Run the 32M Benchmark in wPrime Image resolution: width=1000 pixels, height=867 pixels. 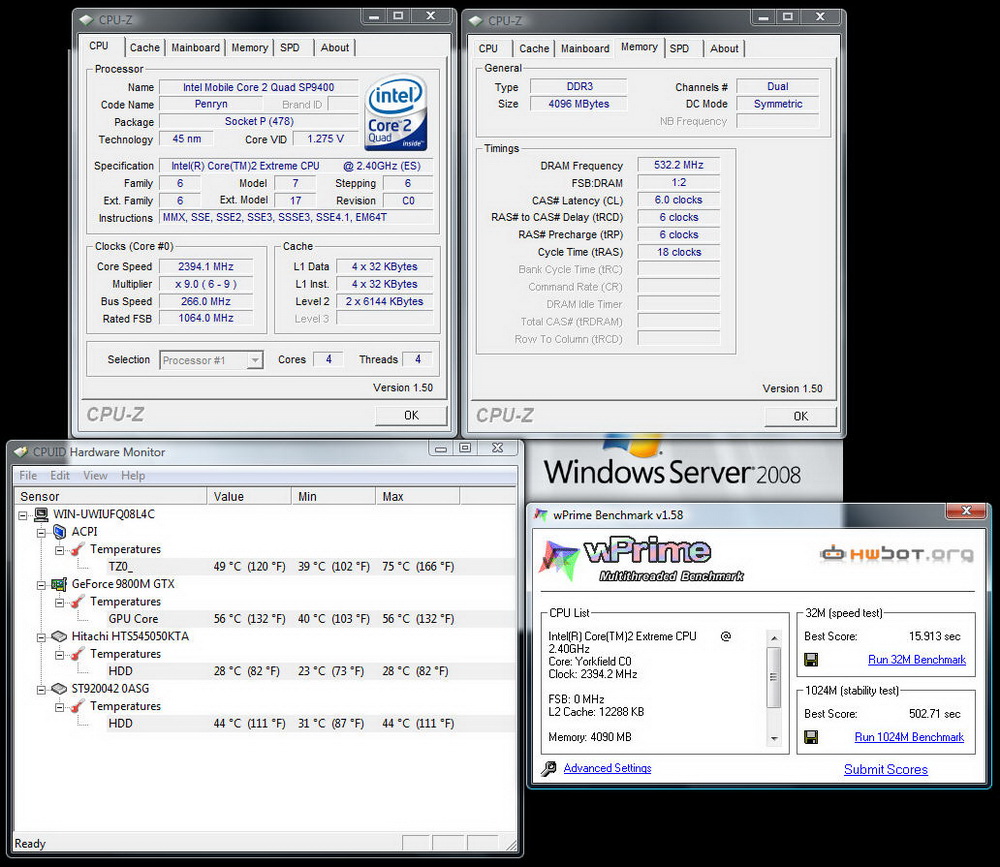(x=916, y=660)
